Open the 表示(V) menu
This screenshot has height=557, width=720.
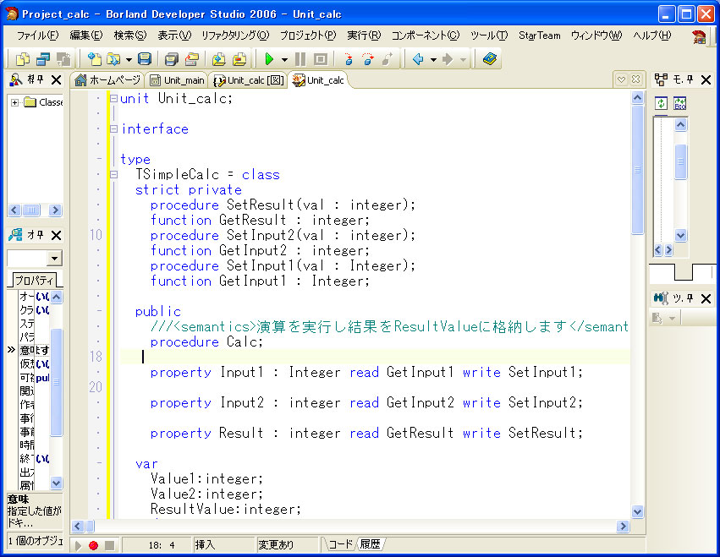(174, 35)
